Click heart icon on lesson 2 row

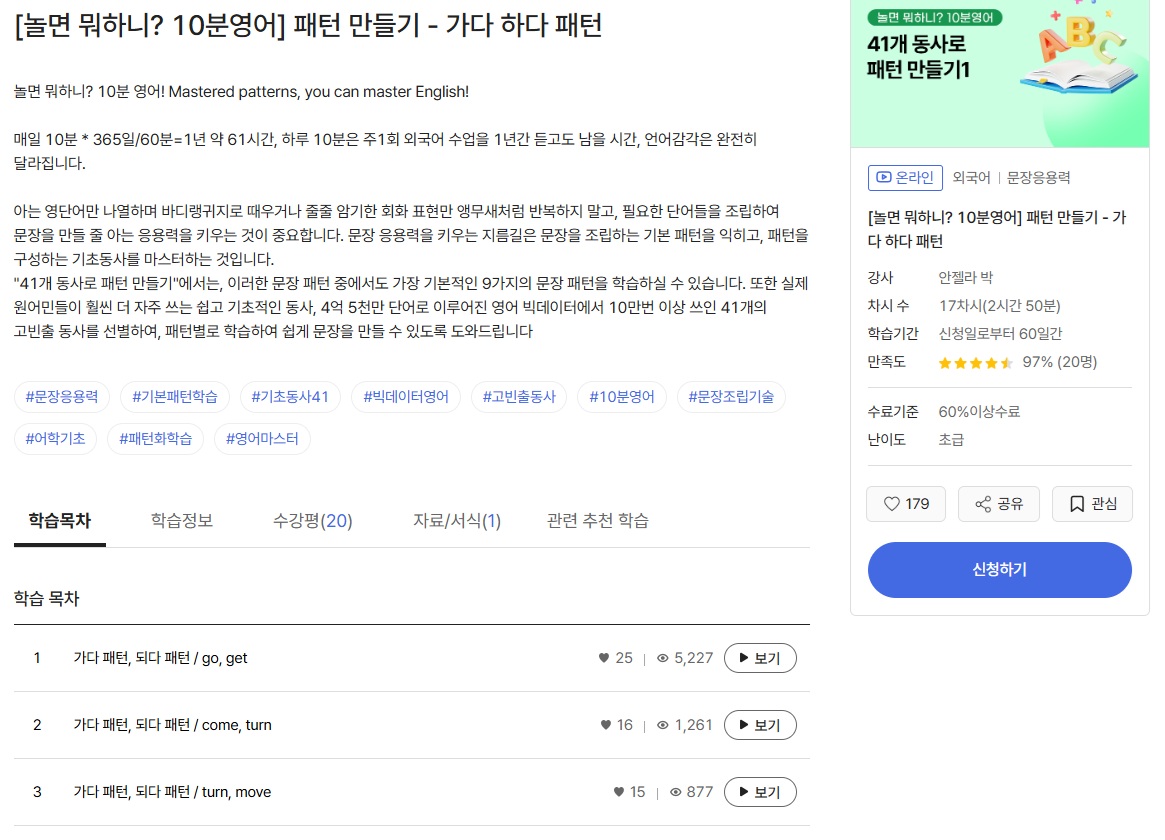pyautogui.click(x=605, y=725)
